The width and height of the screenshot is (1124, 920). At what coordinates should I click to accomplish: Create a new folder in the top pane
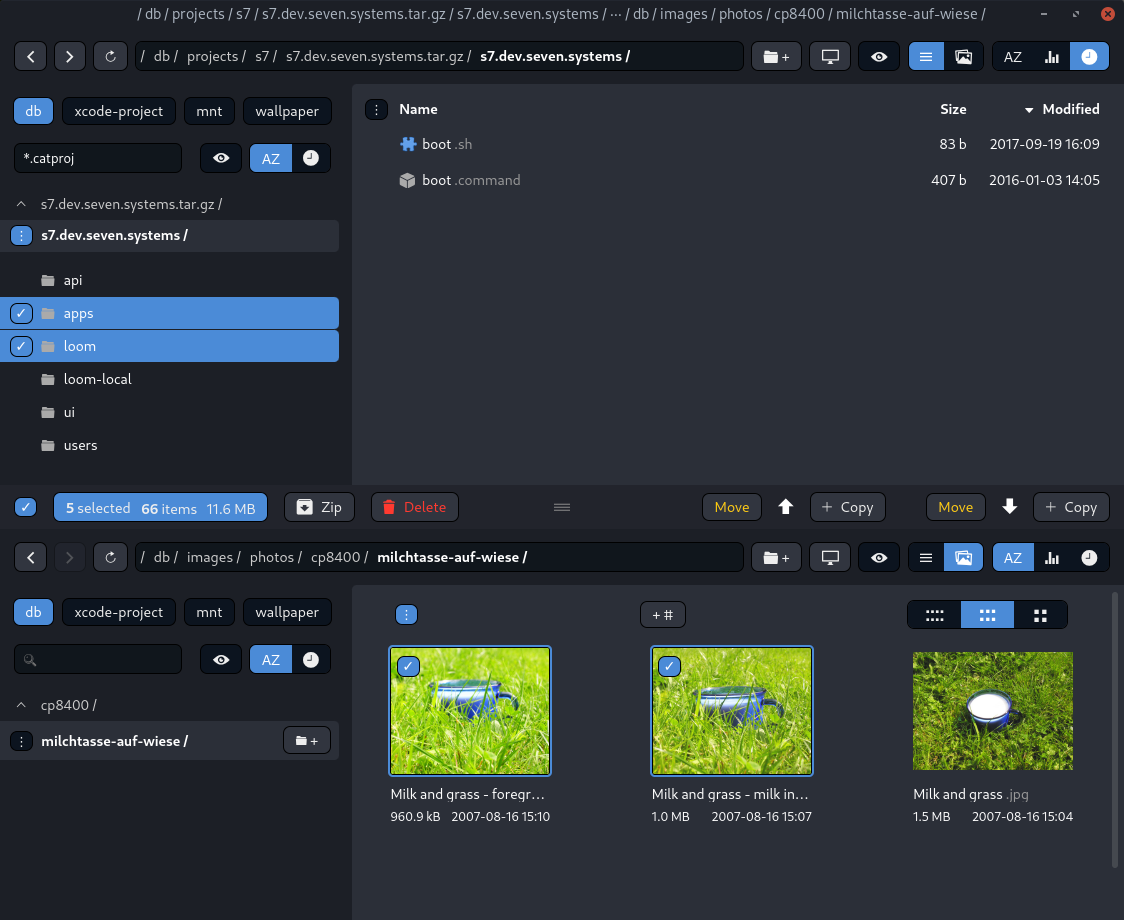pyautogui.click(x=776, y=57)
